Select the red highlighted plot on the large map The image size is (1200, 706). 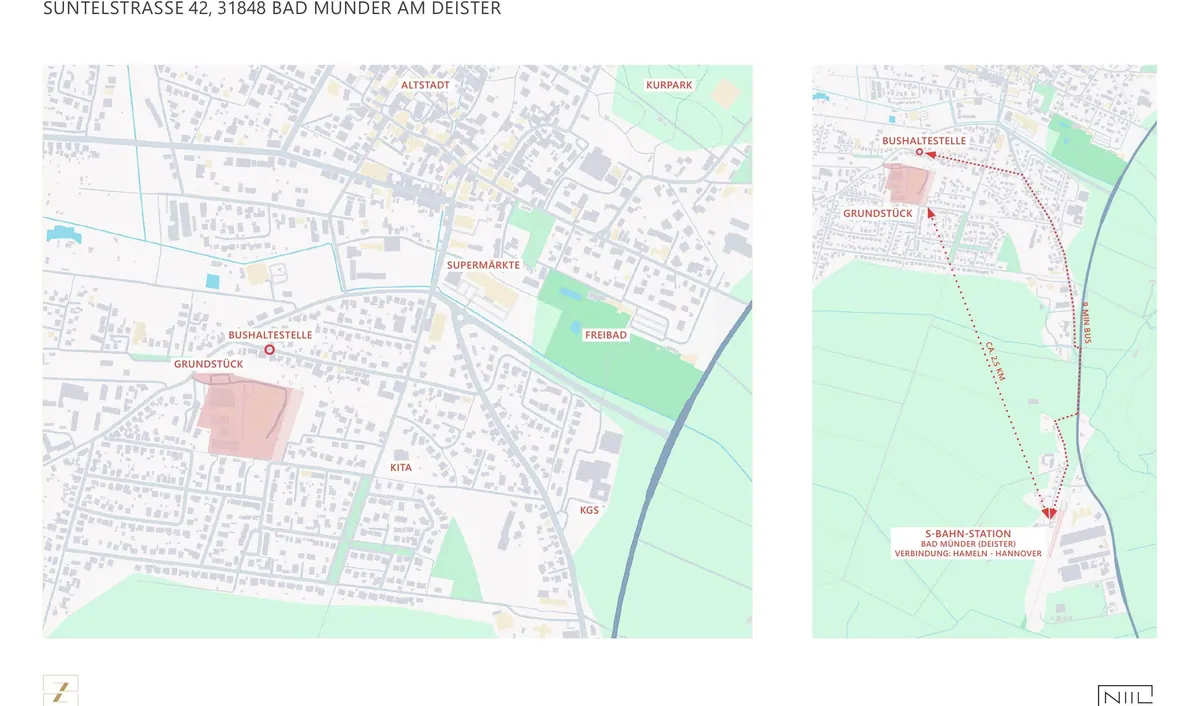[x=248, y=419]
